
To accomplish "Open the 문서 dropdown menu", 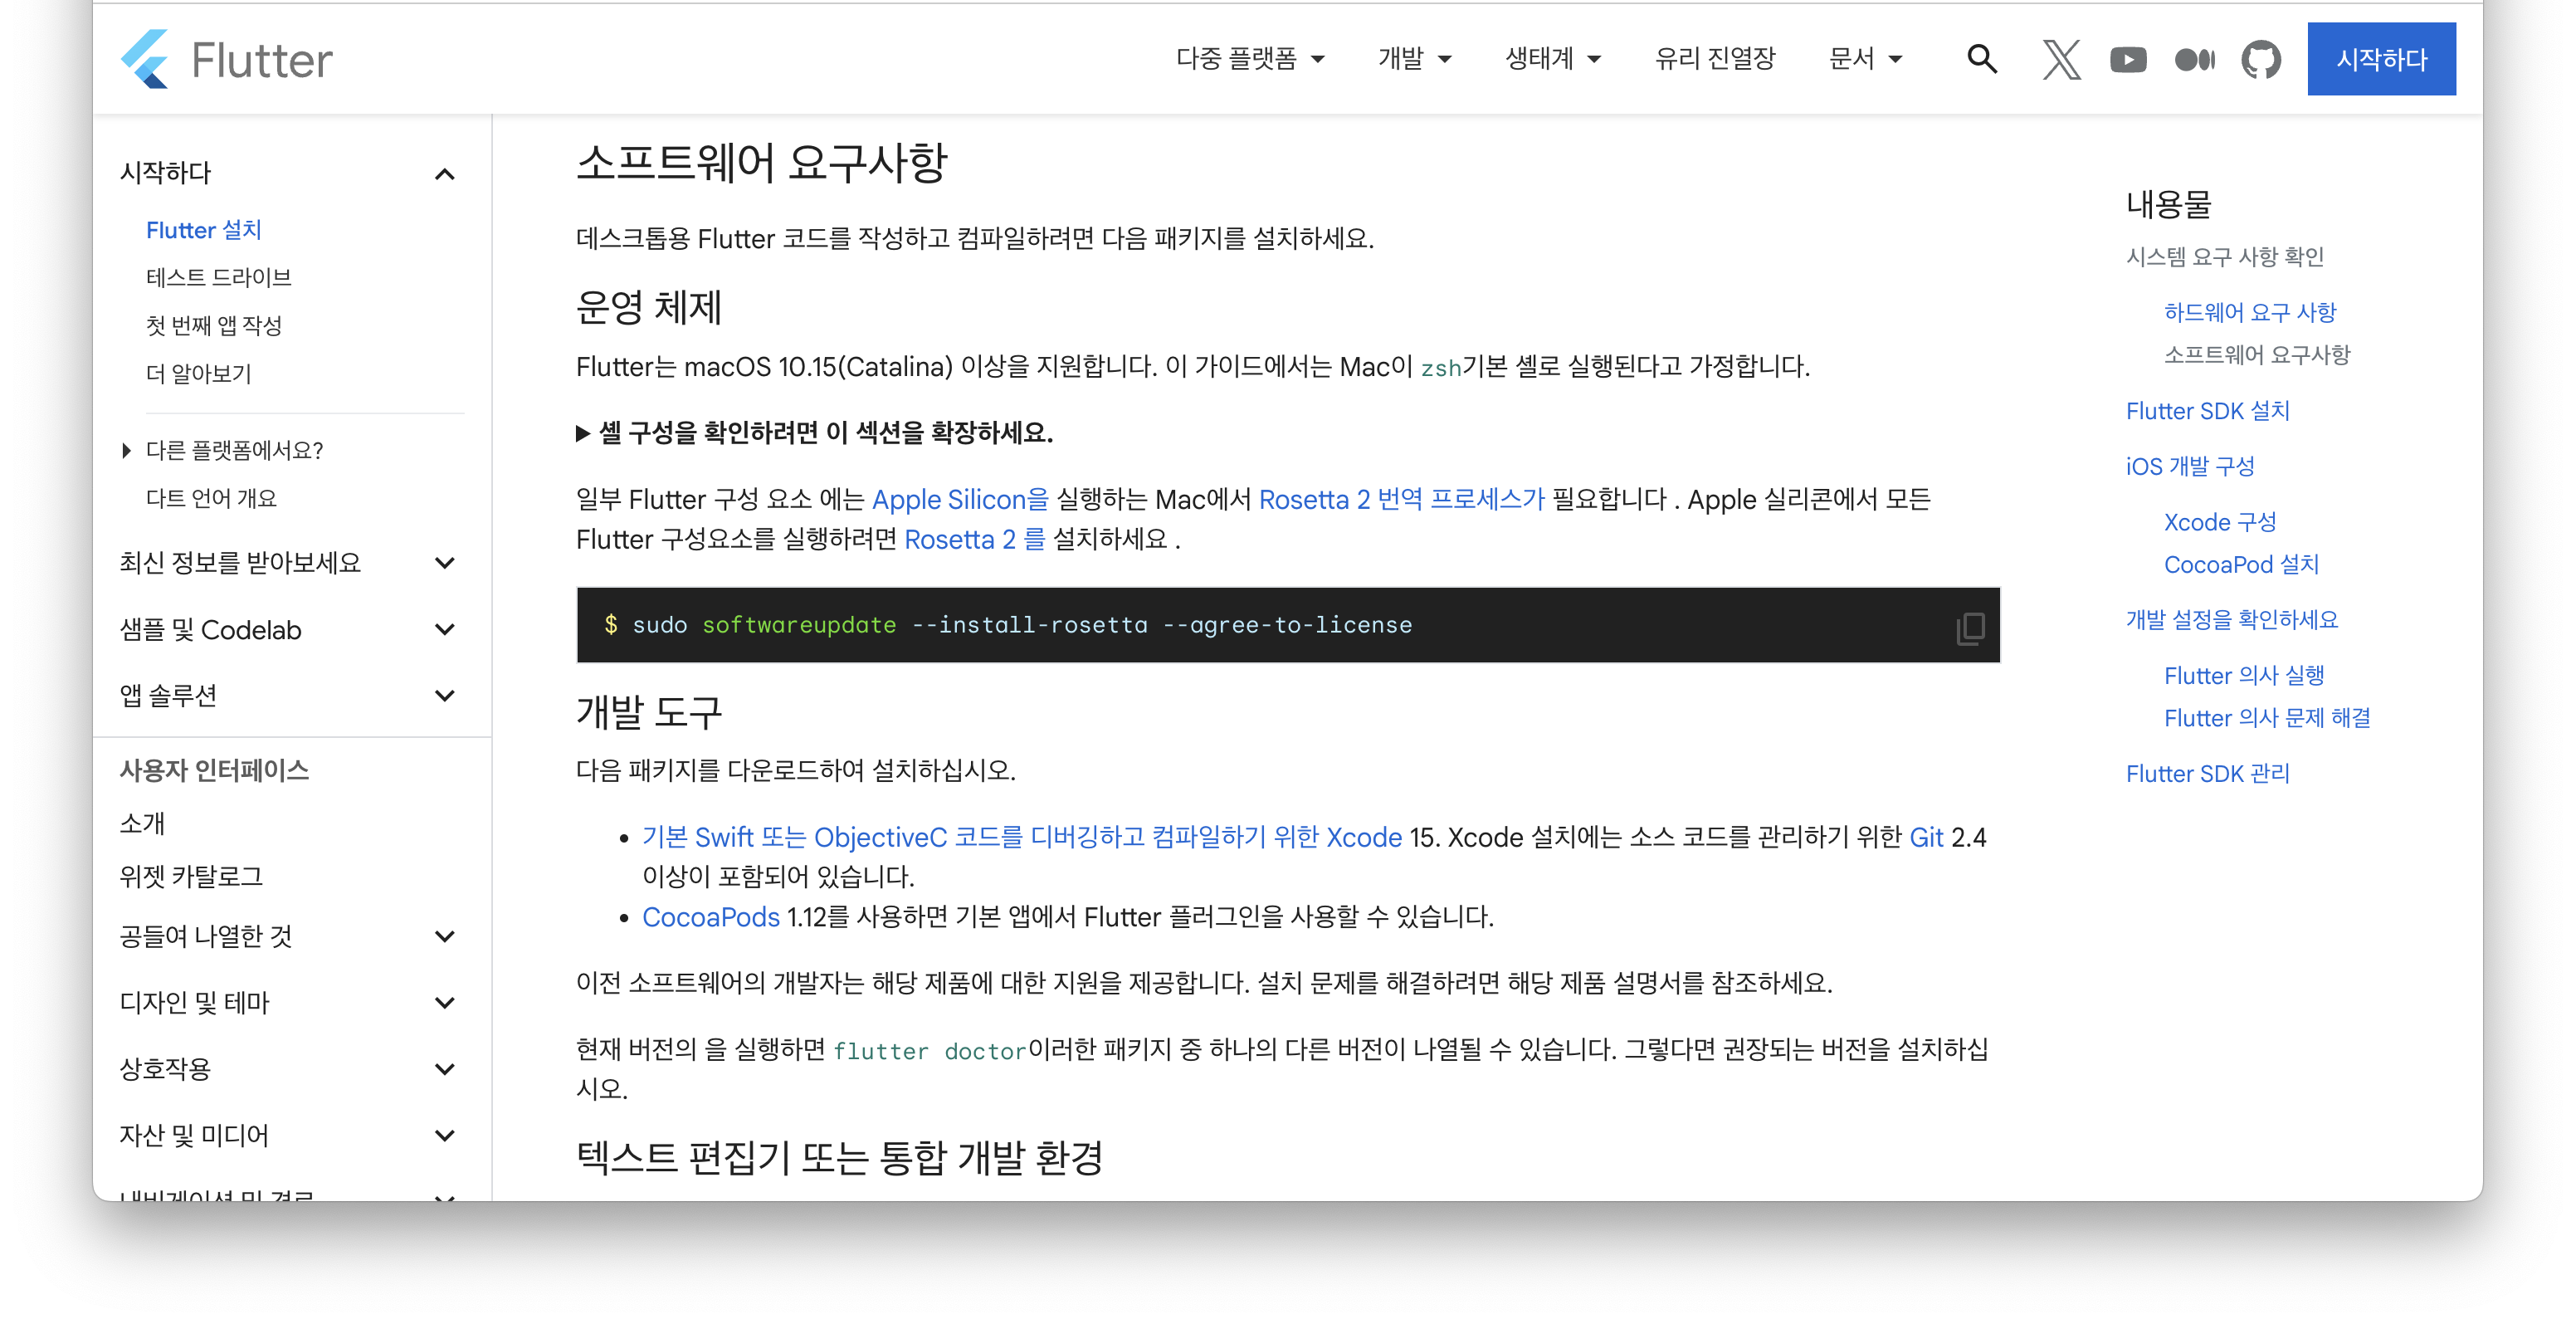I will pos(1865,59).
